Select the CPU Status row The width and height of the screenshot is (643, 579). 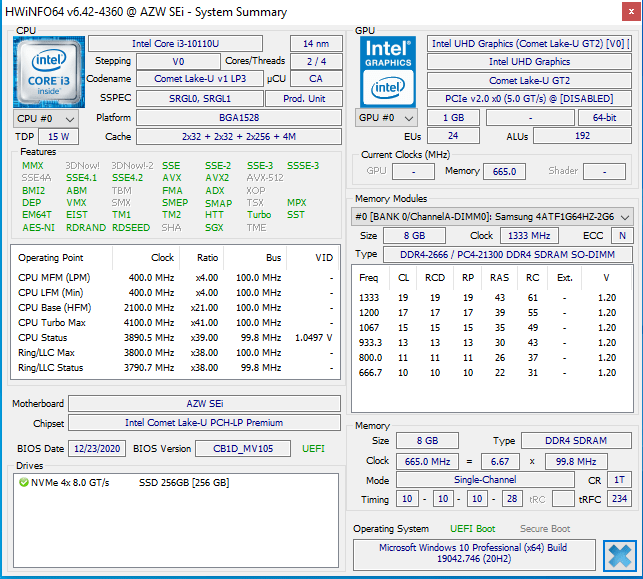pos(176,337)
